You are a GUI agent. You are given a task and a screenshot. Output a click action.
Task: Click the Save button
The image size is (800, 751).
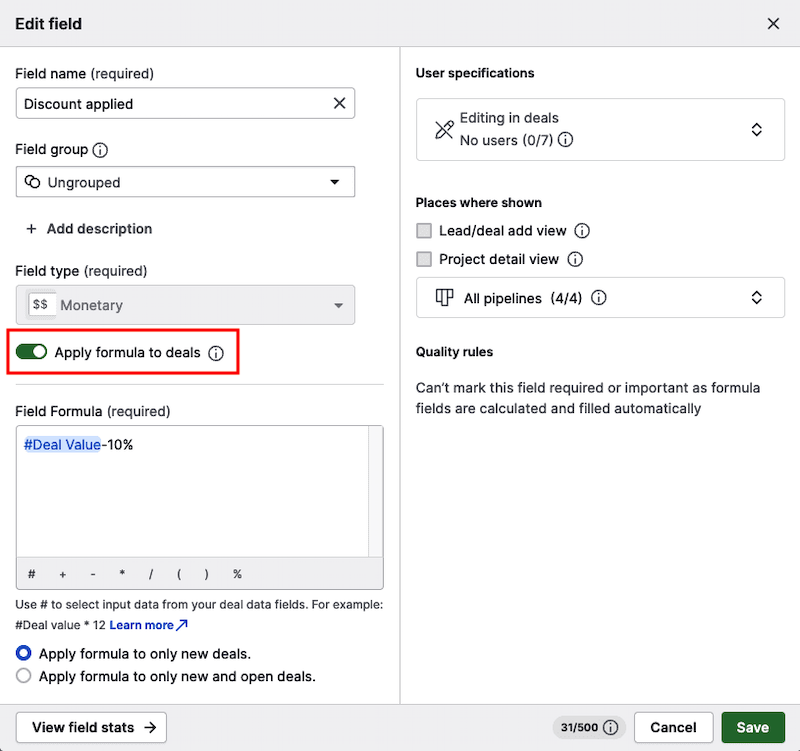pos(752,728)
